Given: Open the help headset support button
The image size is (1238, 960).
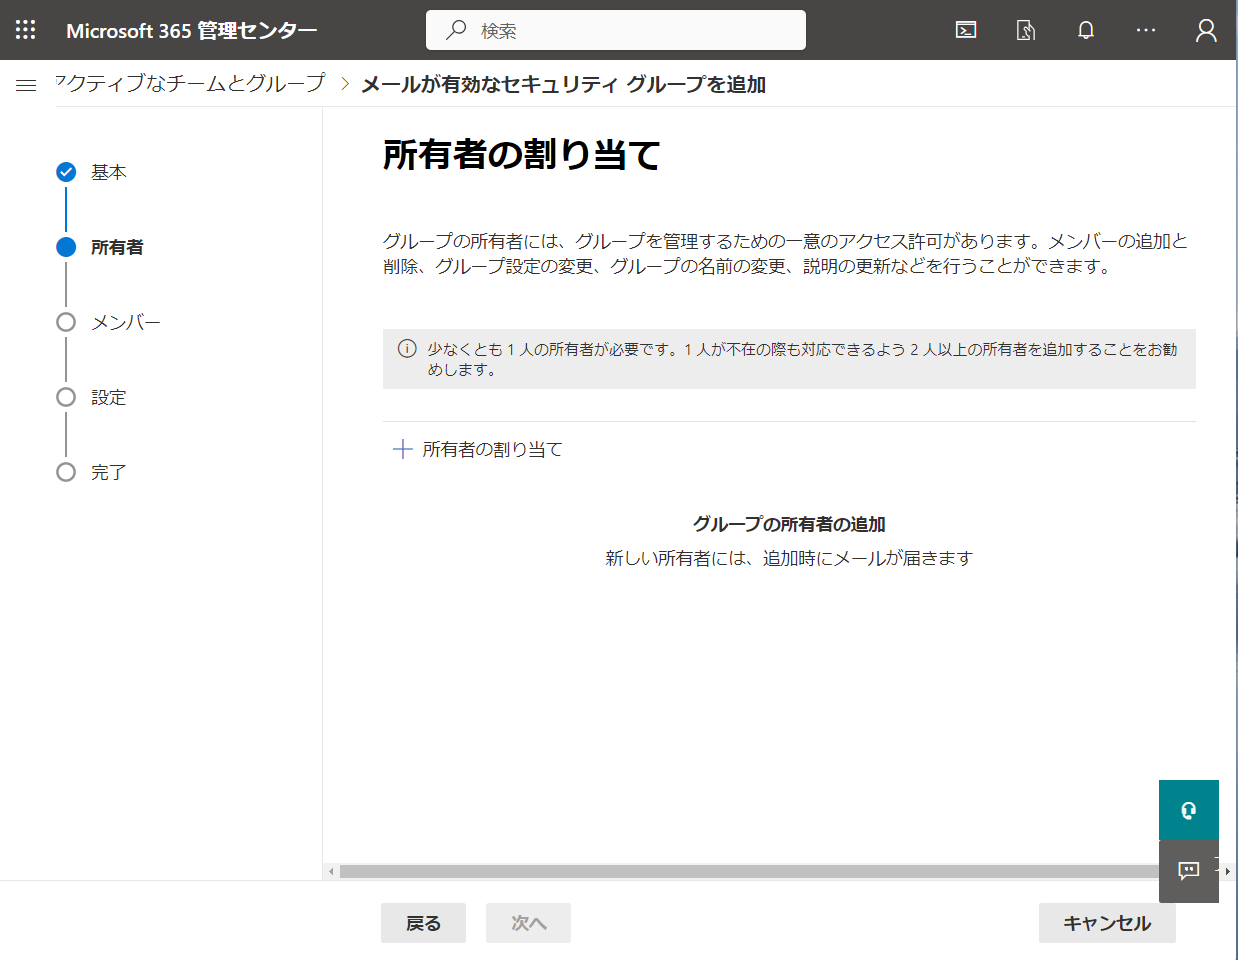Looking at the screenshot, I should click(x=1189, y=810).
